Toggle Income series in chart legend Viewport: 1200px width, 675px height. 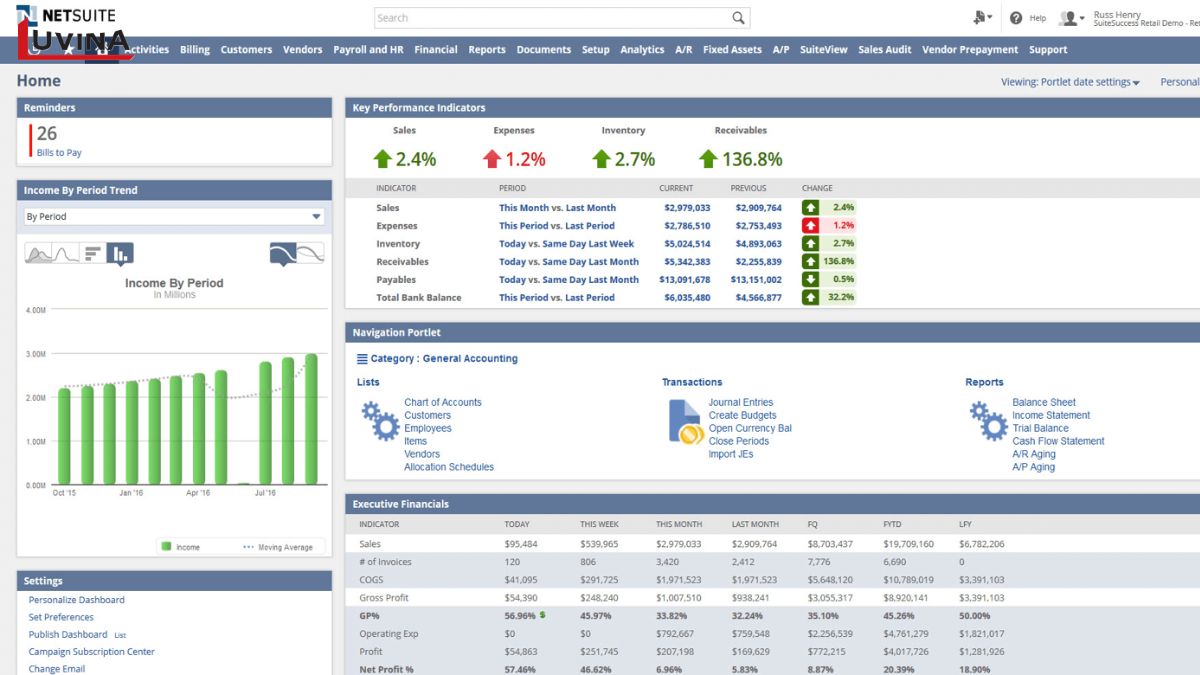pos(180,547)
